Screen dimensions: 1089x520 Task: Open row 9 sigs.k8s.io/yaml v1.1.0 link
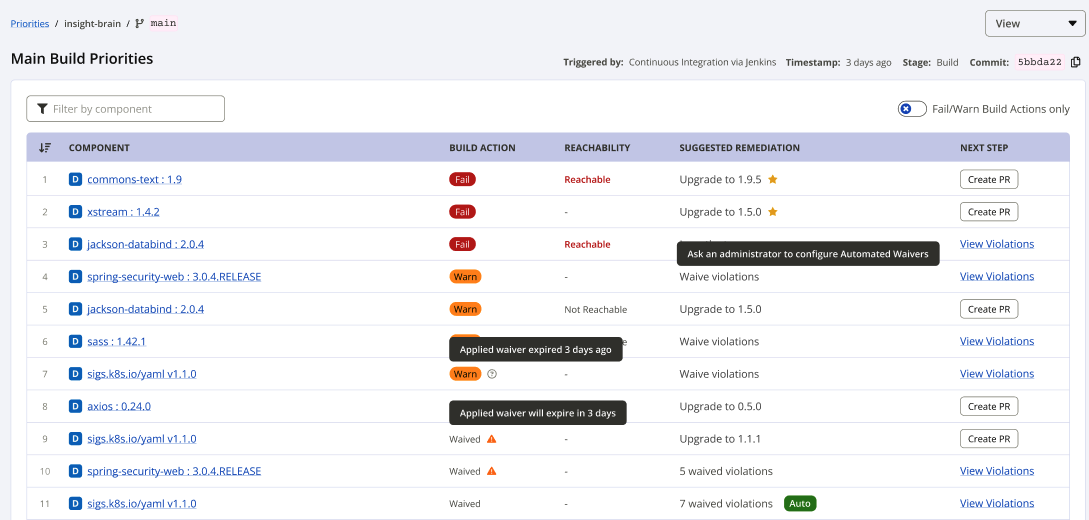click(x=142, y=439)
